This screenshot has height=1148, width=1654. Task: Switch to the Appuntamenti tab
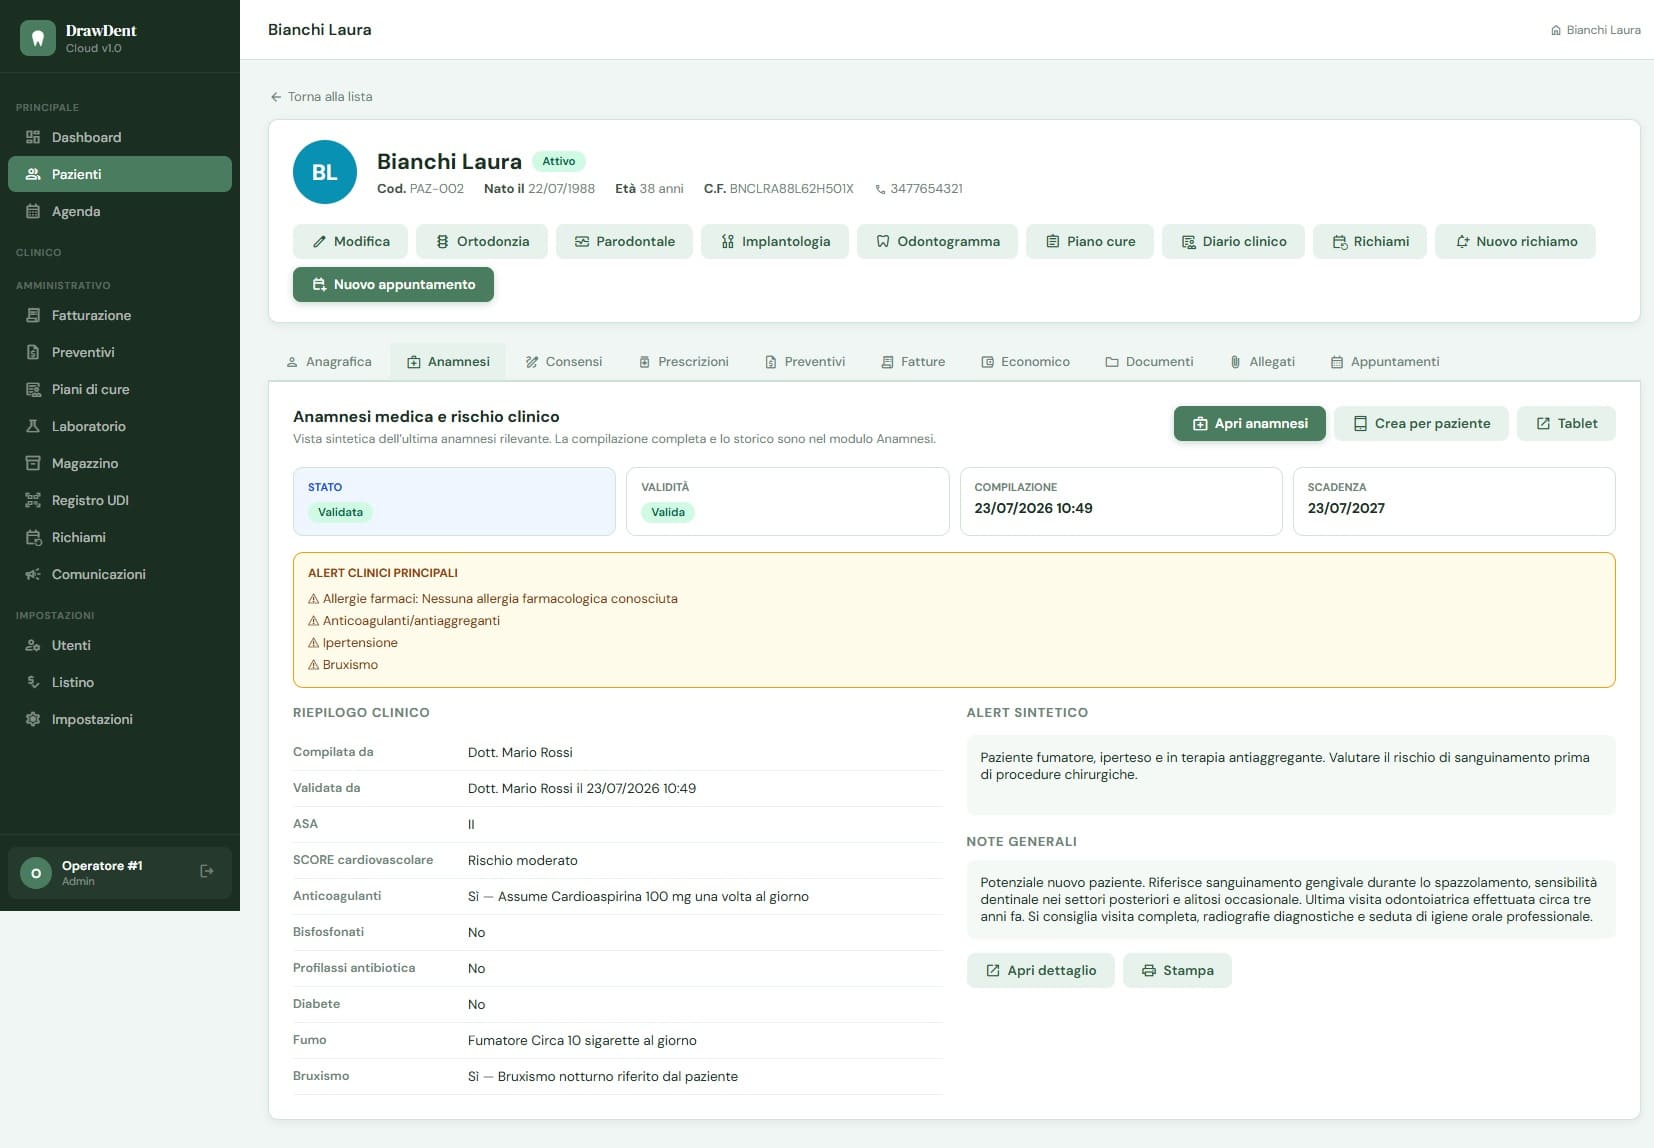click(1385, 362)
